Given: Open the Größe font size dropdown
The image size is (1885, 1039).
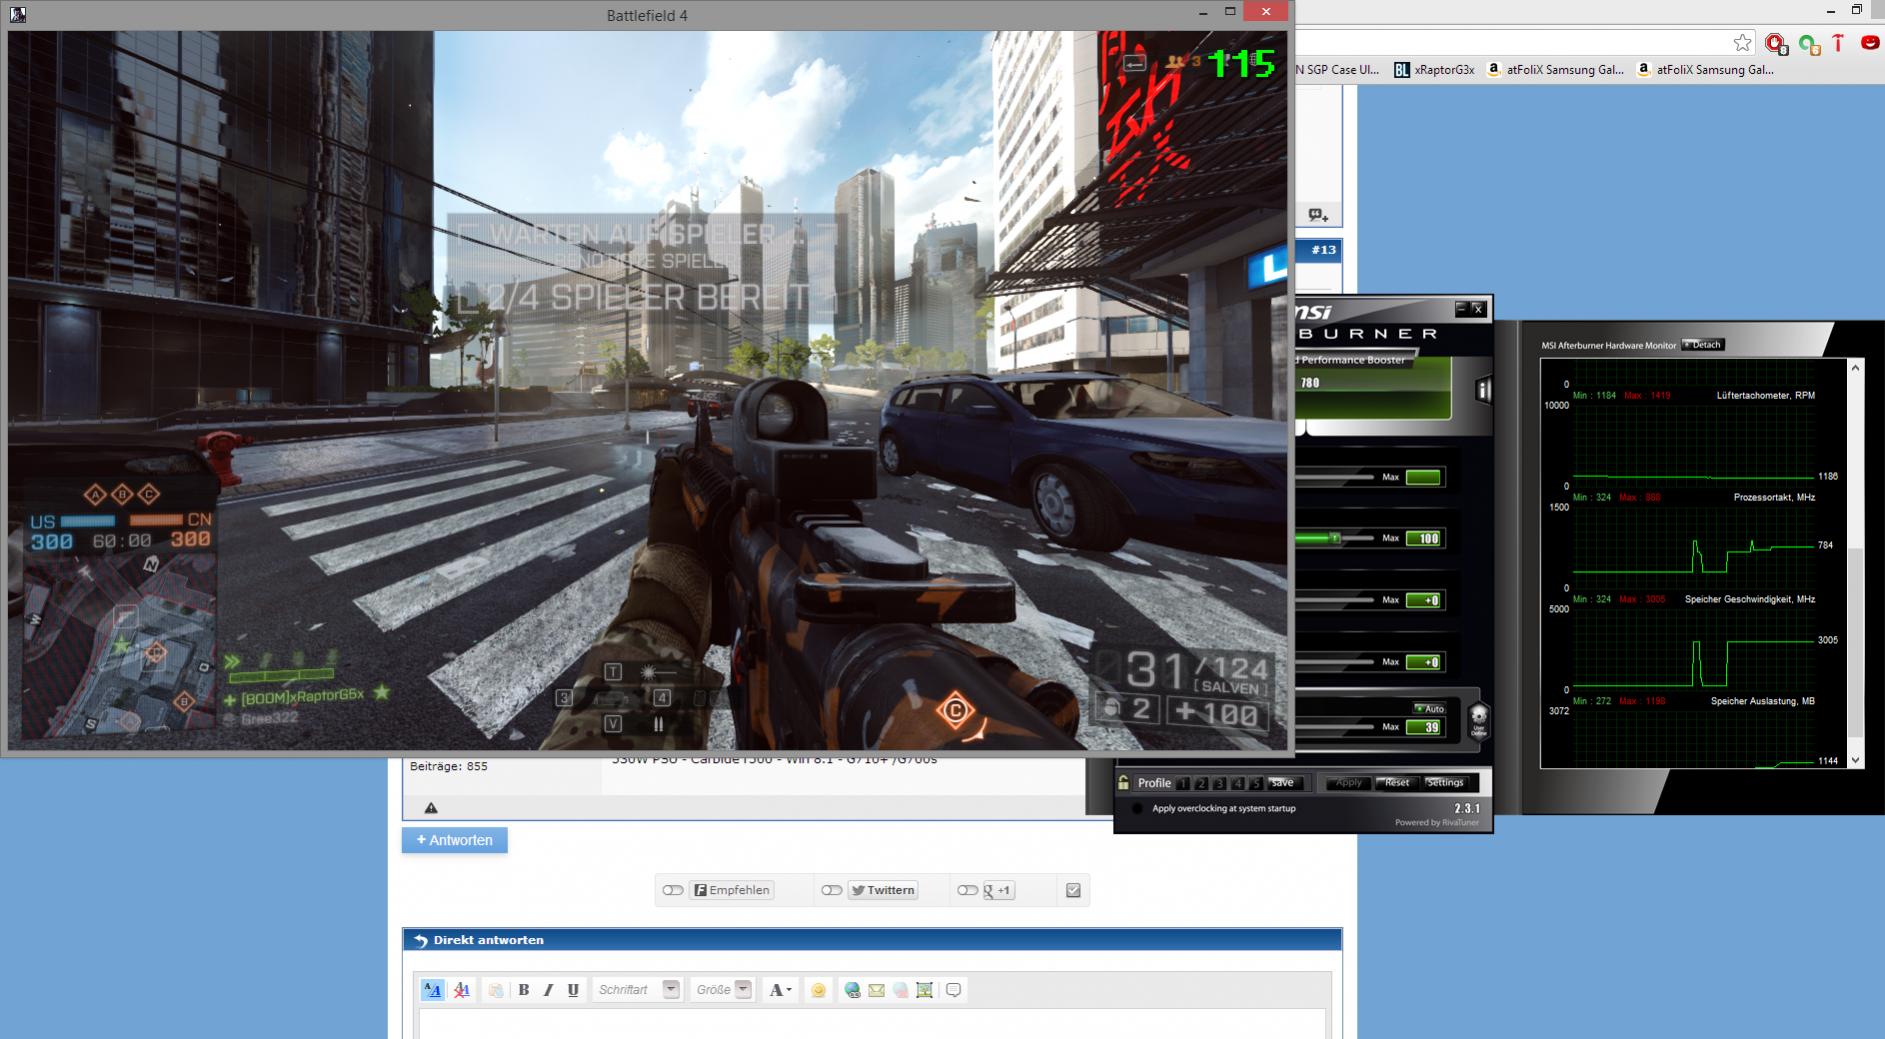Looking at the screenshot, I should click(x=722, y=990).
